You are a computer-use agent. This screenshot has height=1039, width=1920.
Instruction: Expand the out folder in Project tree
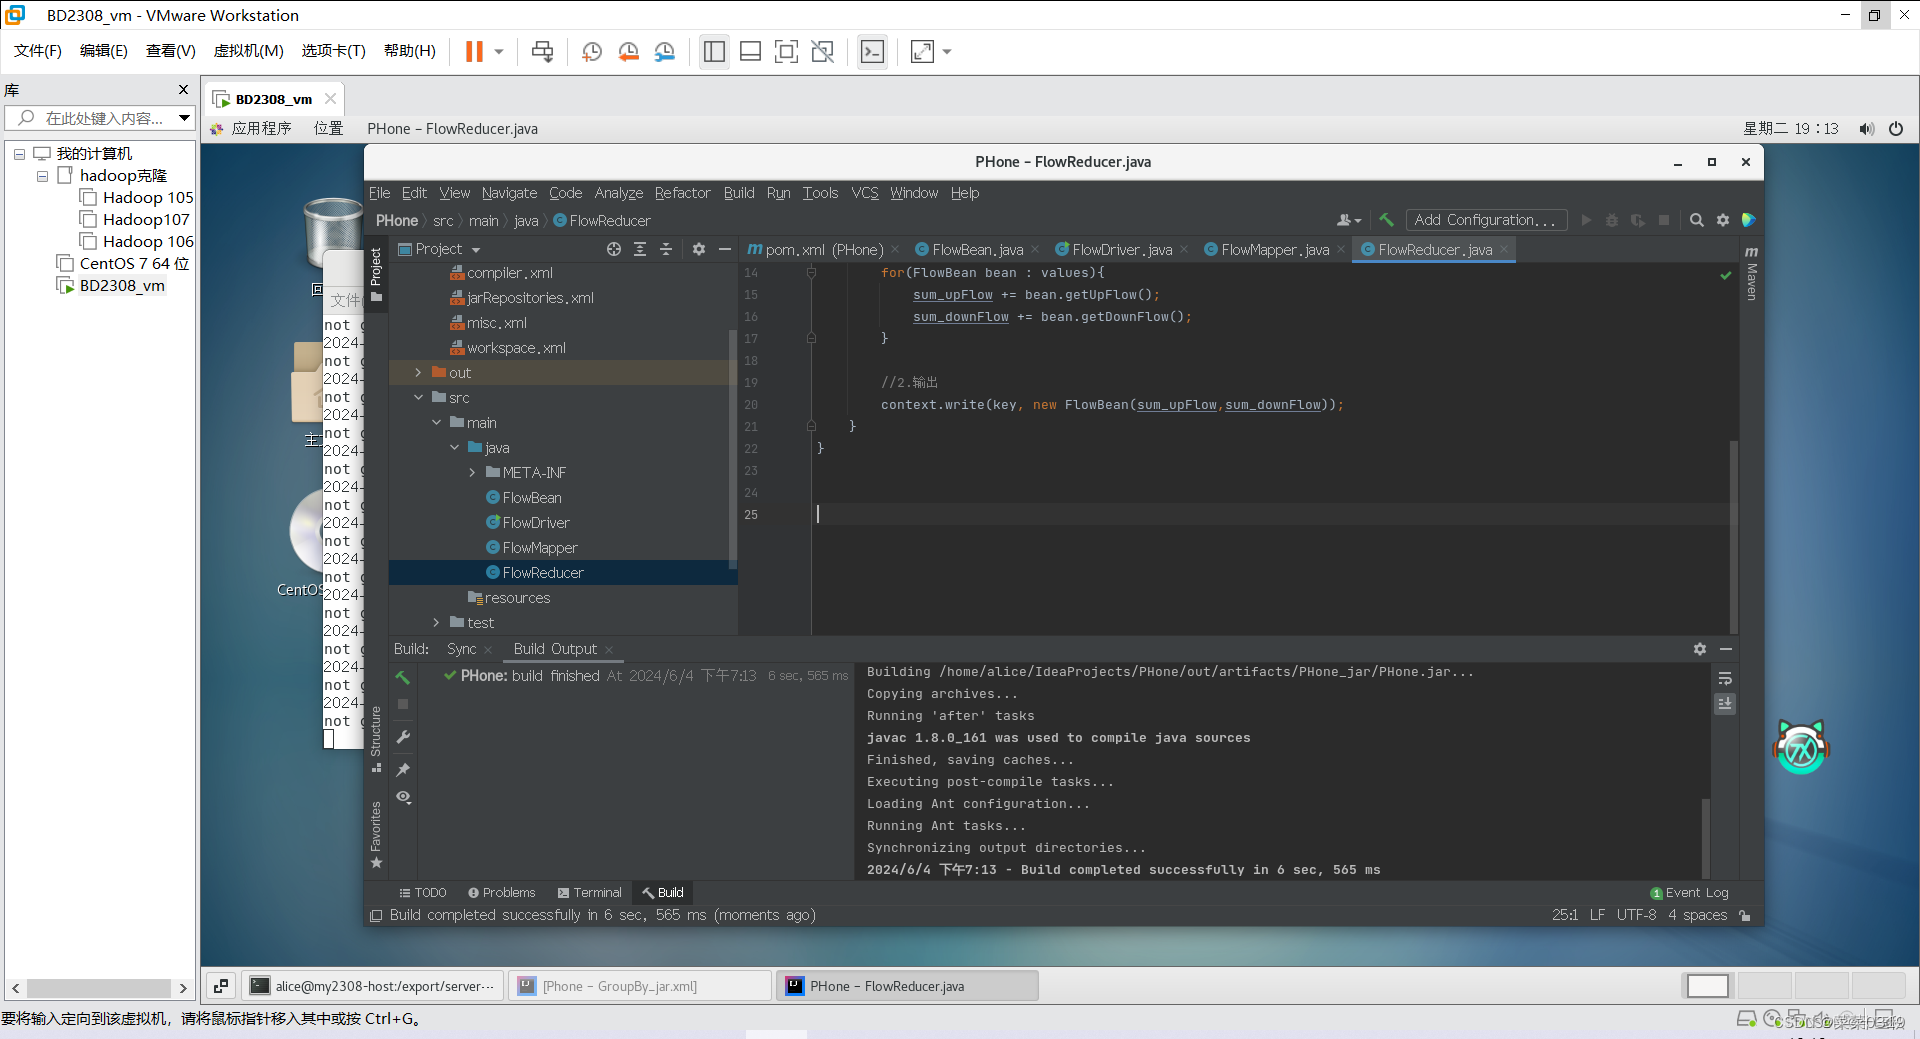pos(418,372)
